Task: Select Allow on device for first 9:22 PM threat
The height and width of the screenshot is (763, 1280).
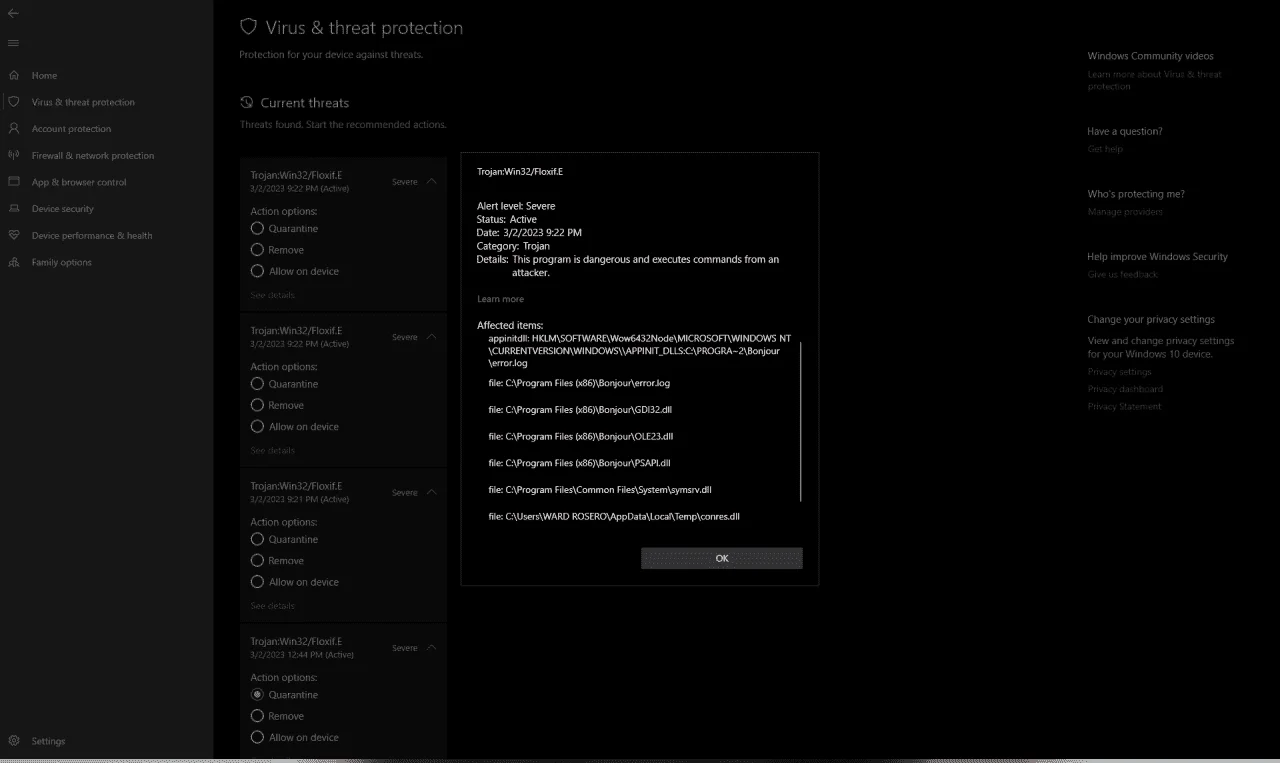Action: click(257, 271)
